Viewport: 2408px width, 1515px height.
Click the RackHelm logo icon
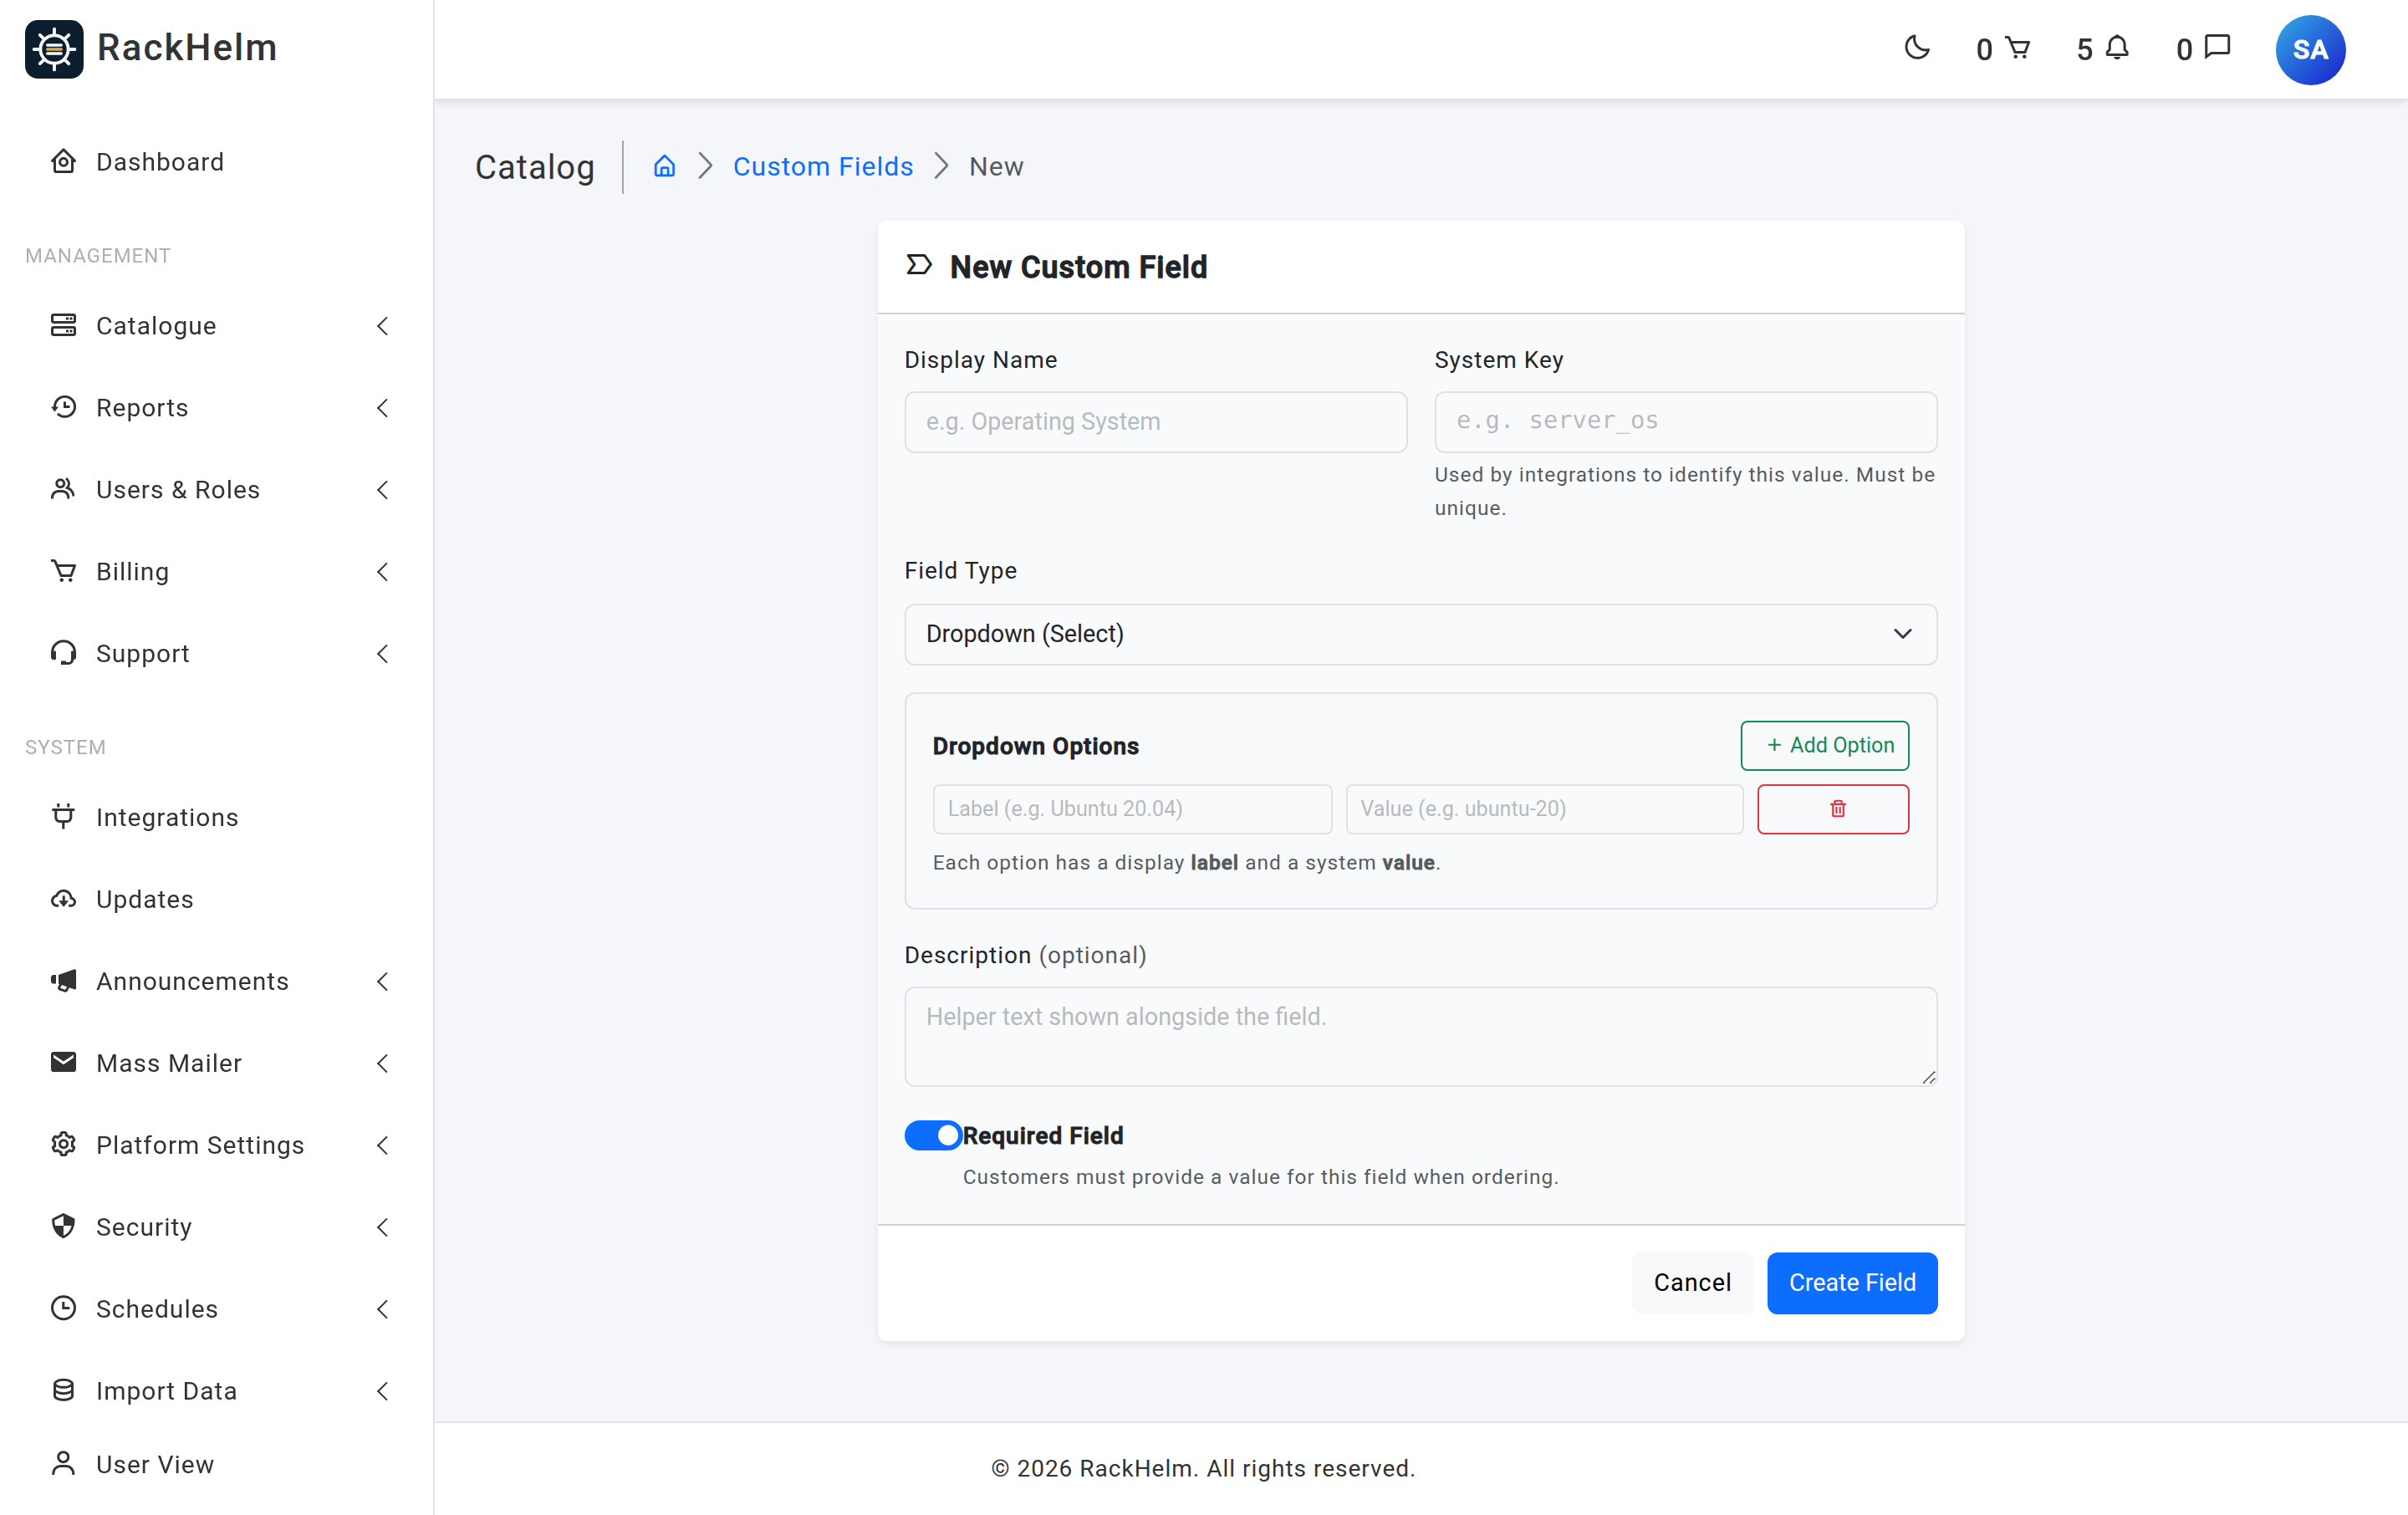pos(54,48)
